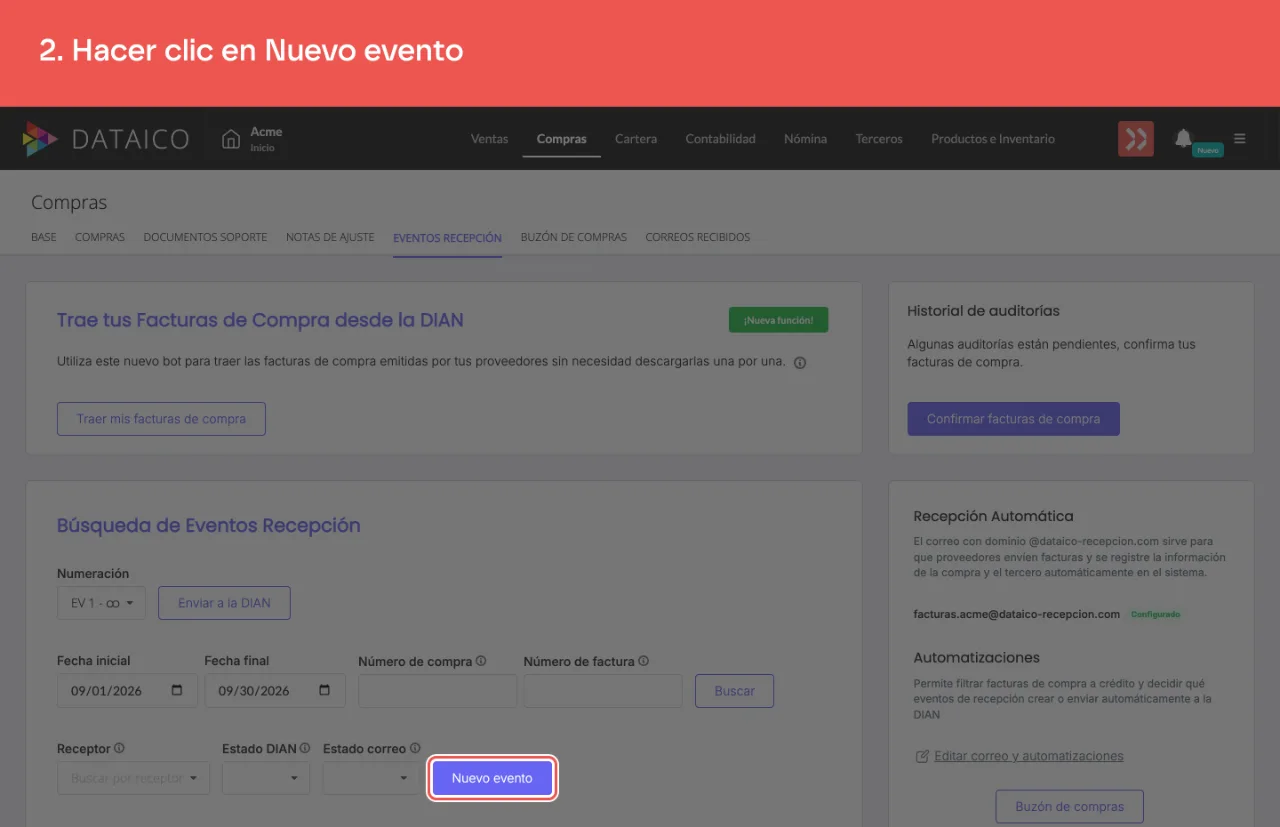Open the Estado correo dropdown
Viewport: 1280px width, 827px height.
point(371,778)
